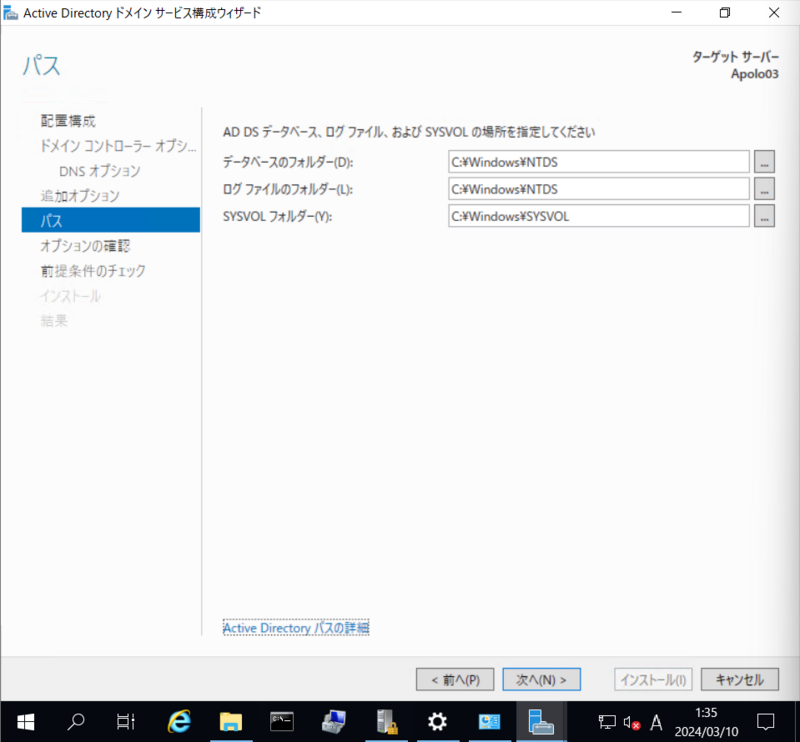Screen dimensions: 800x742
Task: Open the notification center icon
Action: [x=765, y=722]
